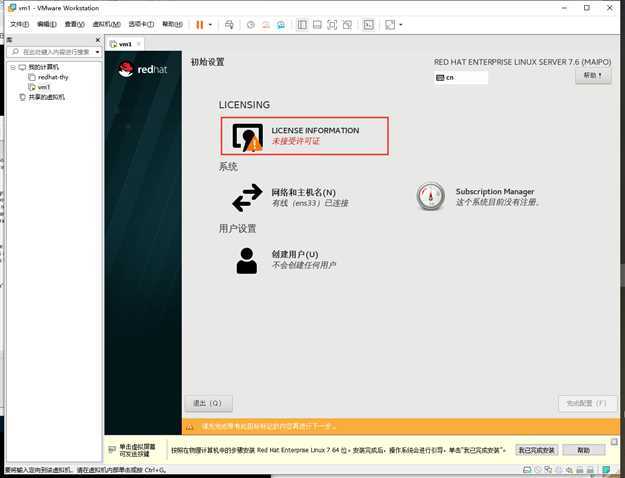Click the 有线(ens33)已连接 status text
The width and height of the screenshot is (625, 478).
pyautogui.click(x=310, y=203)
